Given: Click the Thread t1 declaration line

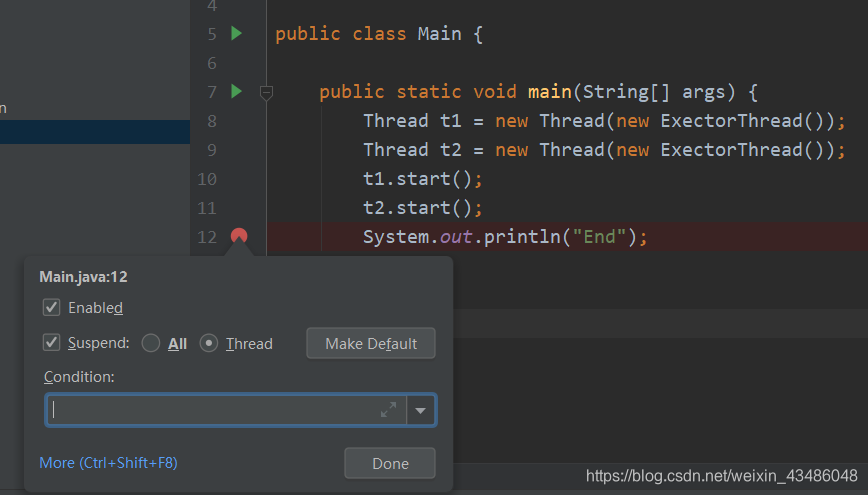Looking at the screenshot, I should point(604,121).
